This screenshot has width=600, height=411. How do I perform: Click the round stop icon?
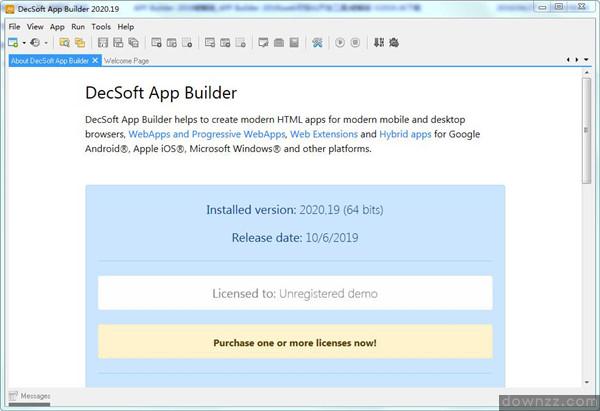point(355,43)
